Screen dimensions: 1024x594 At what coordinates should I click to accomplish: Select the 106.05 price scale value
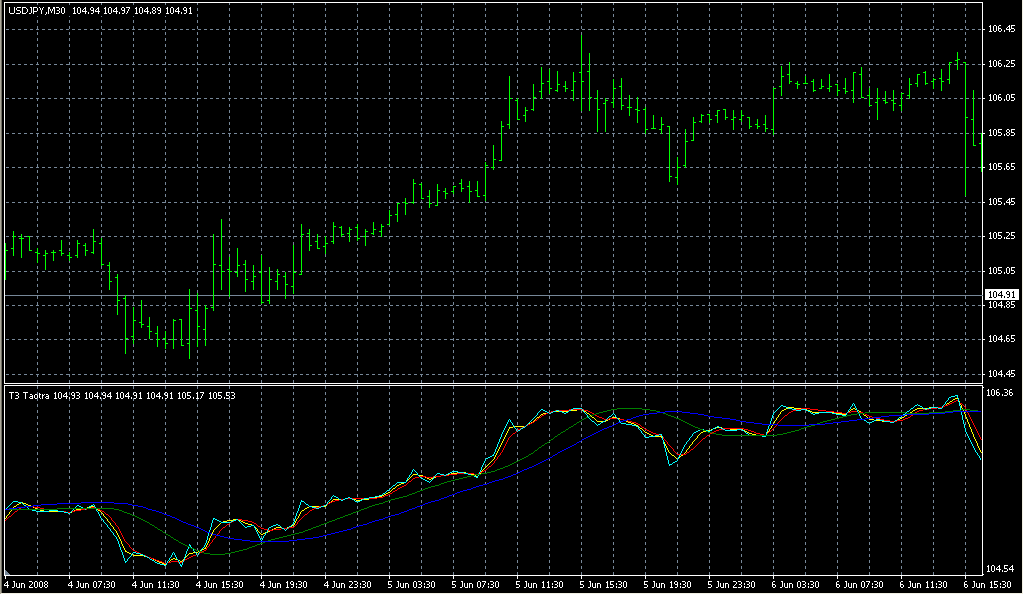coord(1001,98)
